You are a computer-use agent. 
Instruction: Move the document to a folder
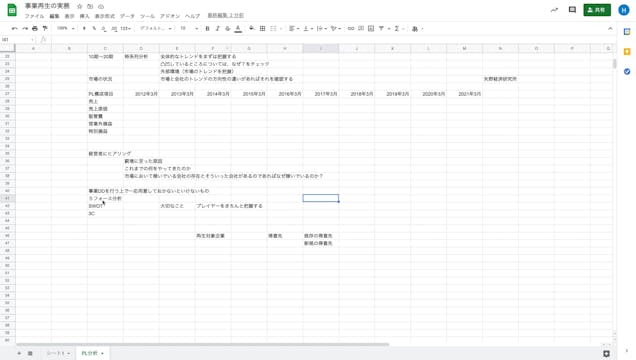tap(90, 6)
